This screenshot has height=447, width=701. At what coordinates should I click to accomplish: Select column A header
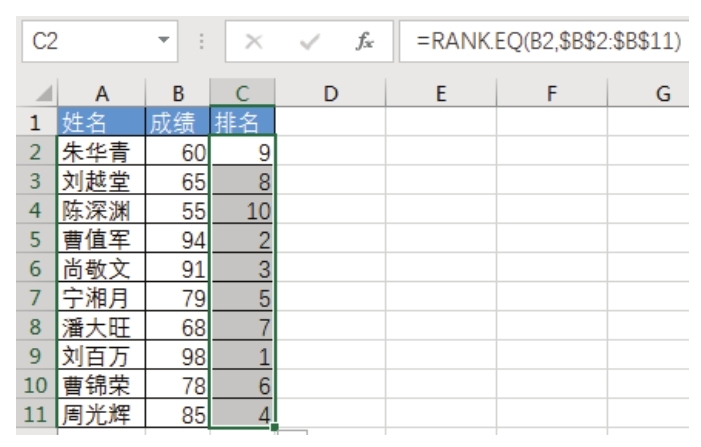tap(100, 95)
